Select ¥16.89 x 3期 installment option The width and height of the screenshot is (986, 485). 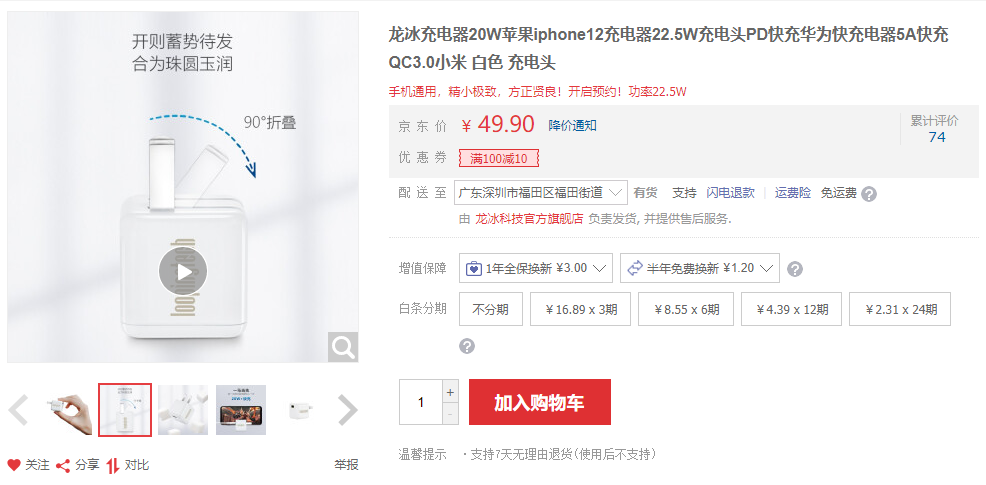(580, 309)
